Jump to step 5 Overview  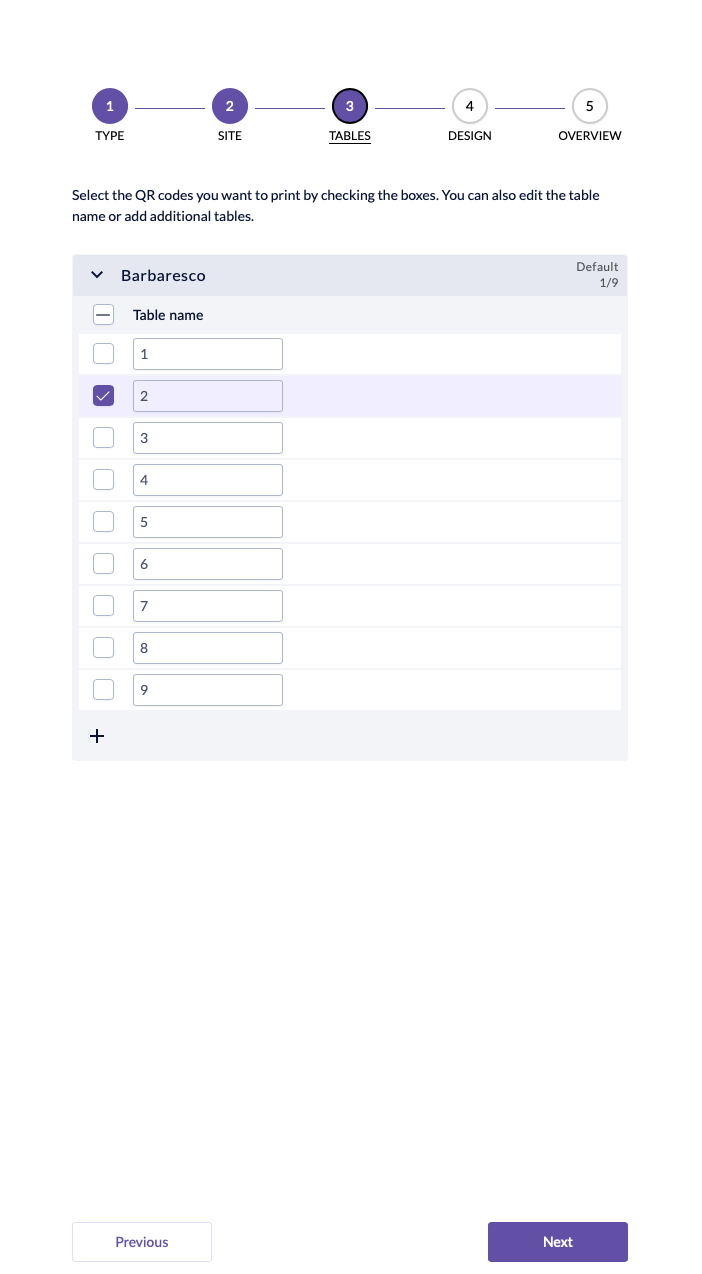tap(590, 106)
